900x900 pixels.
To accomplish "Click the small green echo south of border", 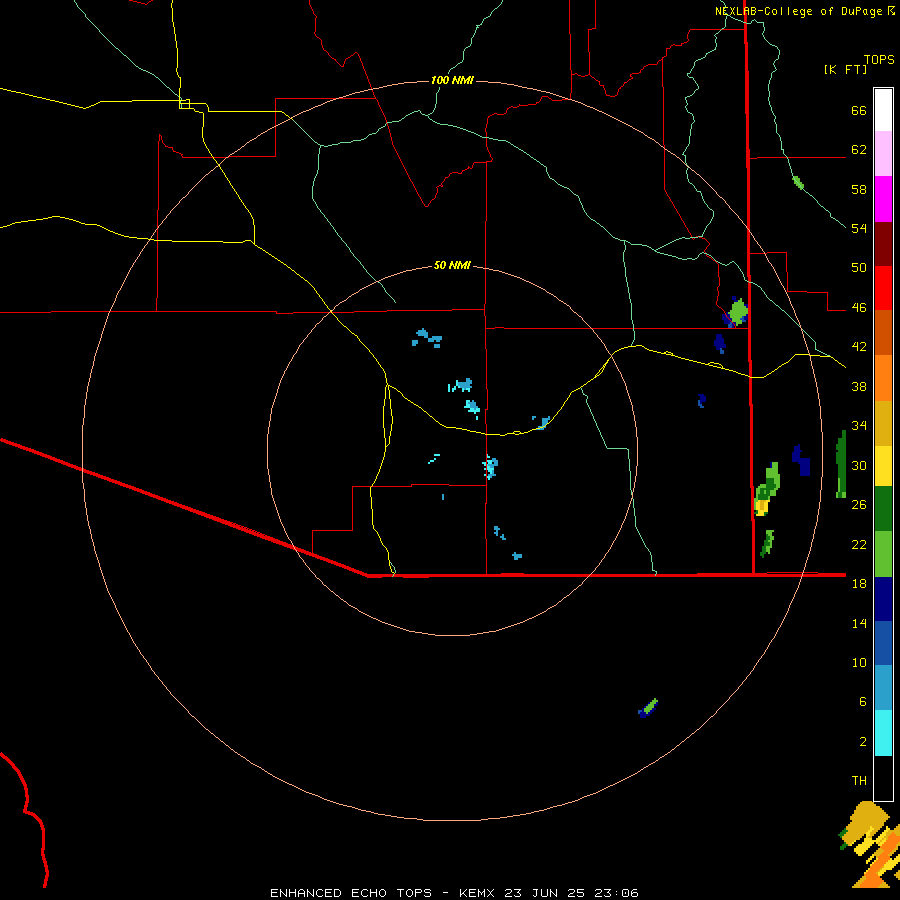I will pos(648,708).
